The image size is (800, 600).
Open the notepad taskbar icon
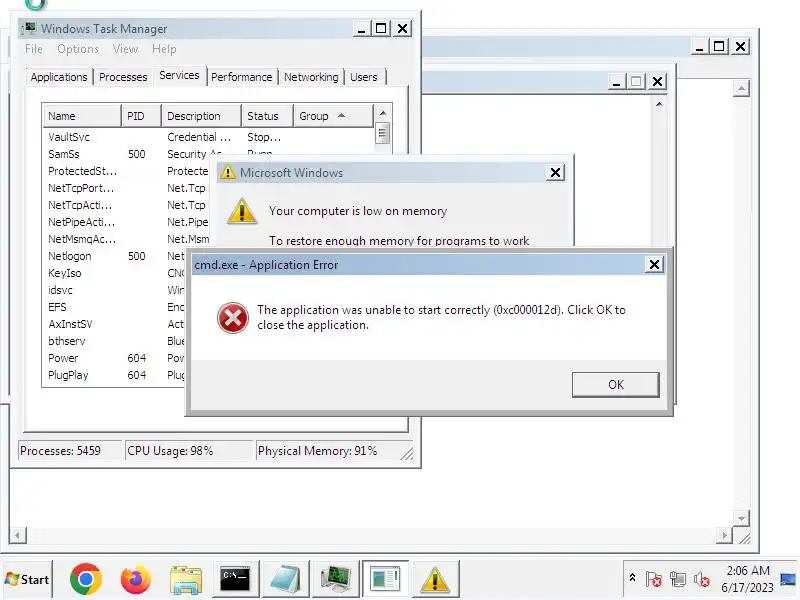click(285, 579)
